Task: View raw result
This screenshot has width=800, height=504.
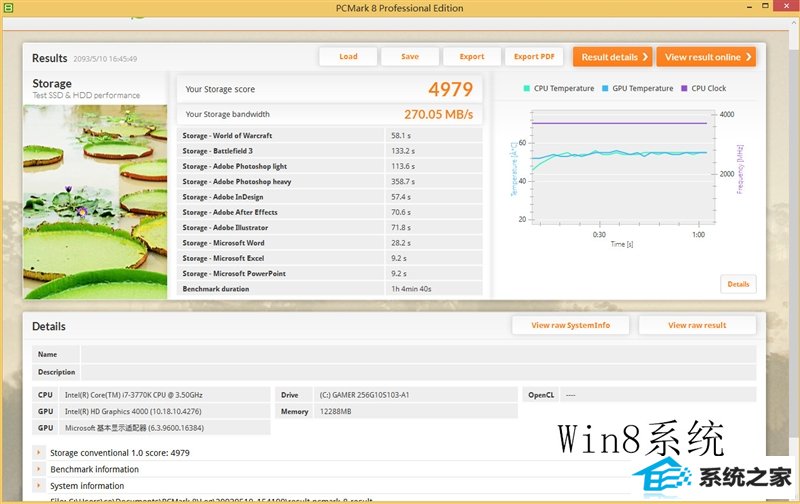Action: point(697,325)
